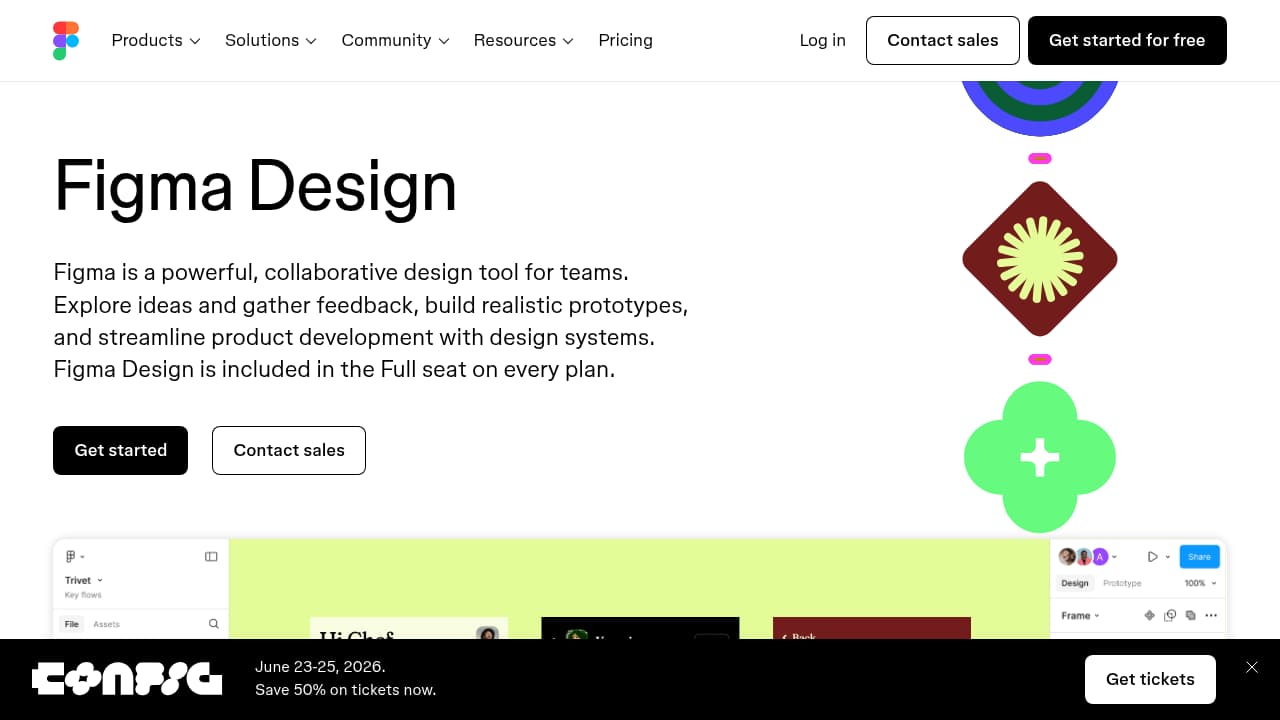Click the Figma logo in the top navbar

click(66, 40)
